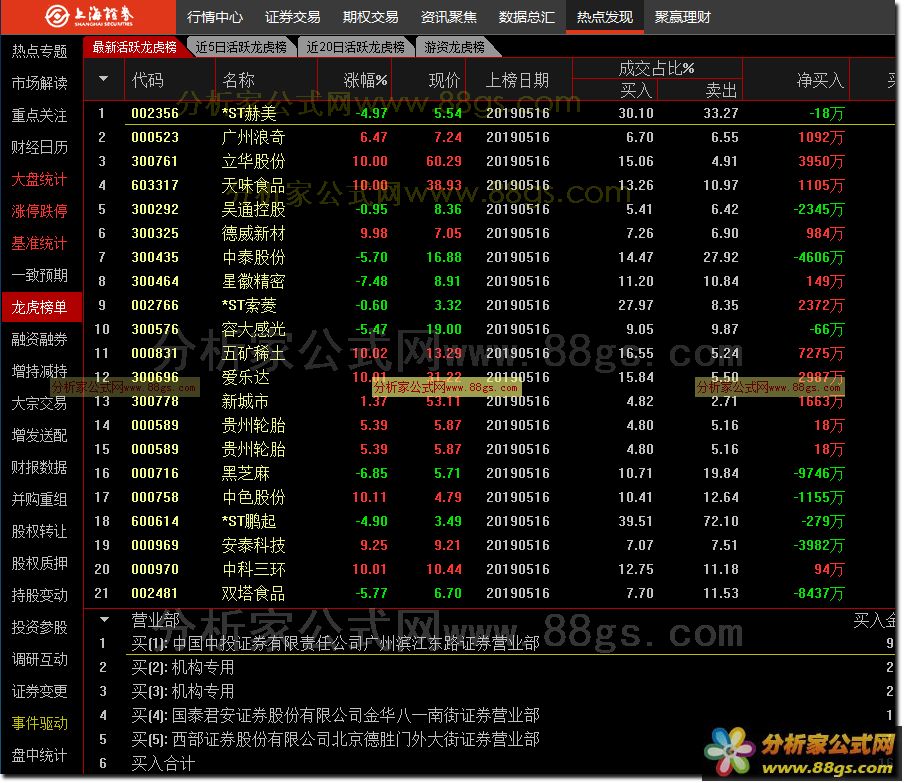Screen dimensions: 904x783
Task: Open 持股变动 in sidebar
Action: pyautogui.click(x=40, y=596)
